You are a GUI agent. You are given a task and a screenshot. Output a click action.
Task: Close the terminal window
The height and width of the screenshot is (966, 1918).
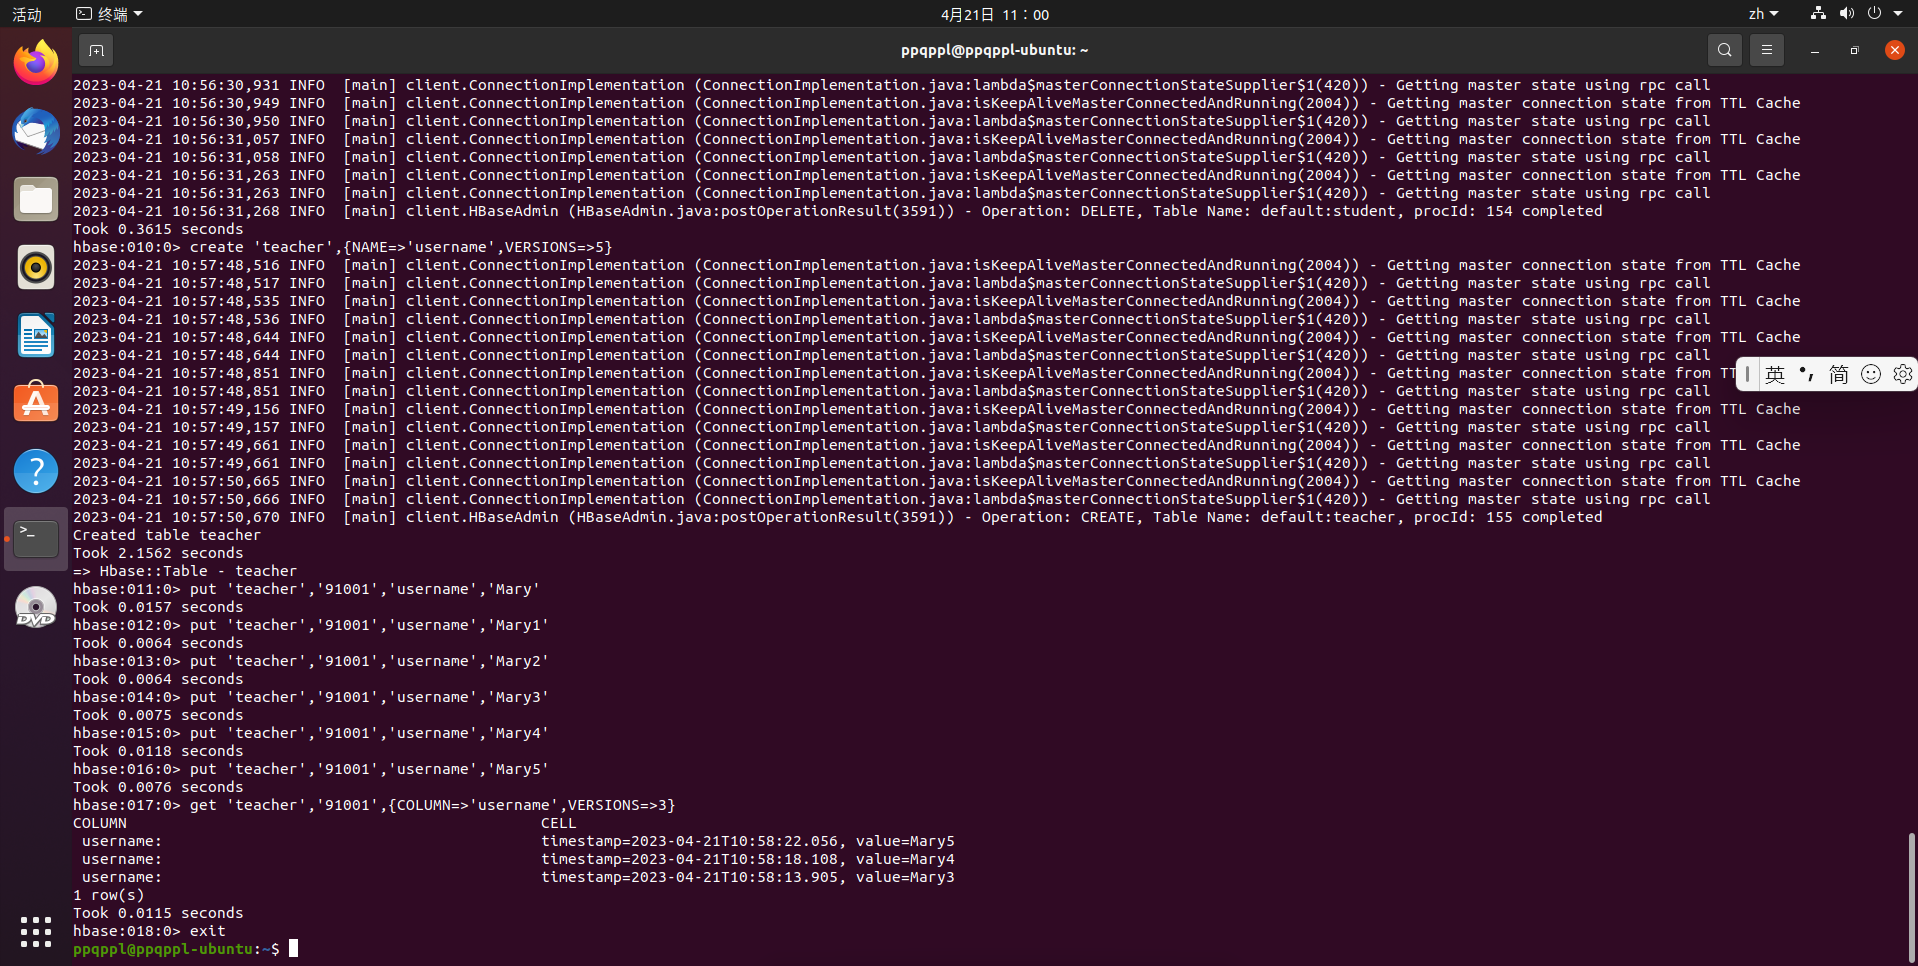[1894, 50]
